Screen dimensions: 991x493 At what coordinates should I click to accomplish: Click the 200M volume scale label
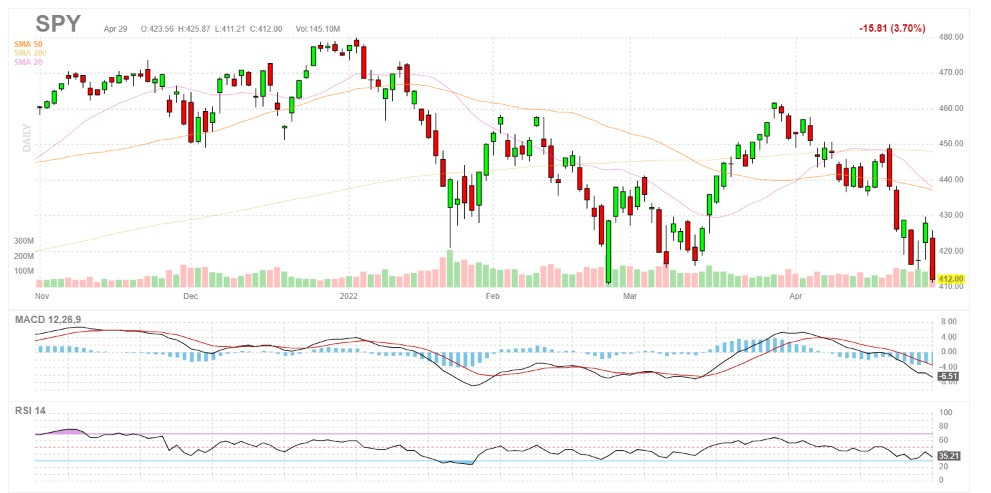pos(23,256)
